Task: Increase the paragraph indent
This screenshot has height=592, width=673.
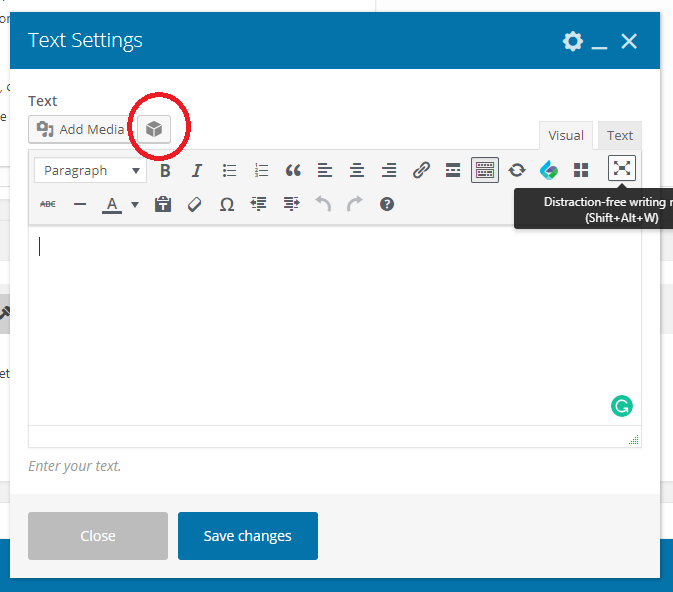Action: 291,204
